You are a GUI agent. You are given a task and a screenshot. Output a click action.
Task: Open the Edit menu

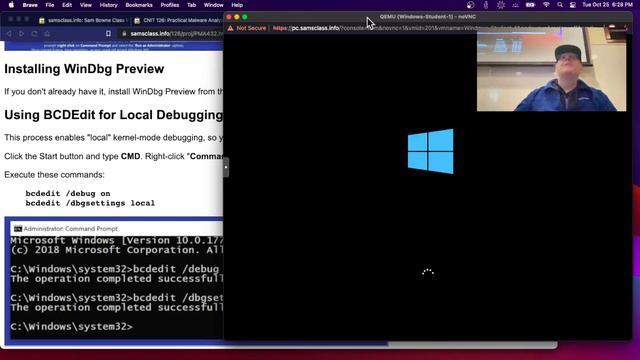tap(67, 5)
